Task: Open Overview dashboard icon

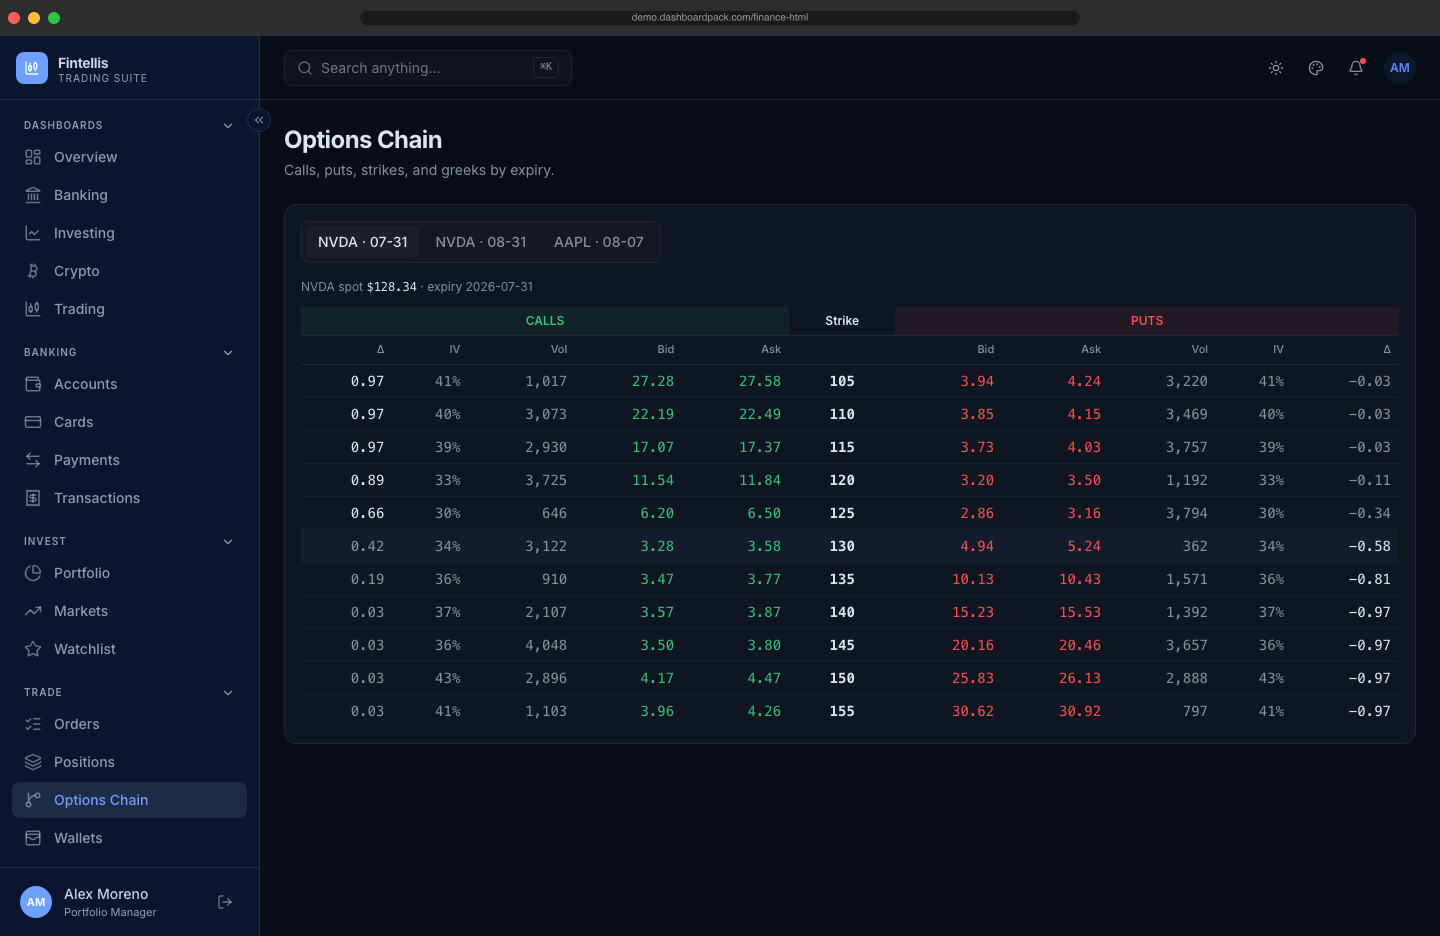Action: click(33, 157)
